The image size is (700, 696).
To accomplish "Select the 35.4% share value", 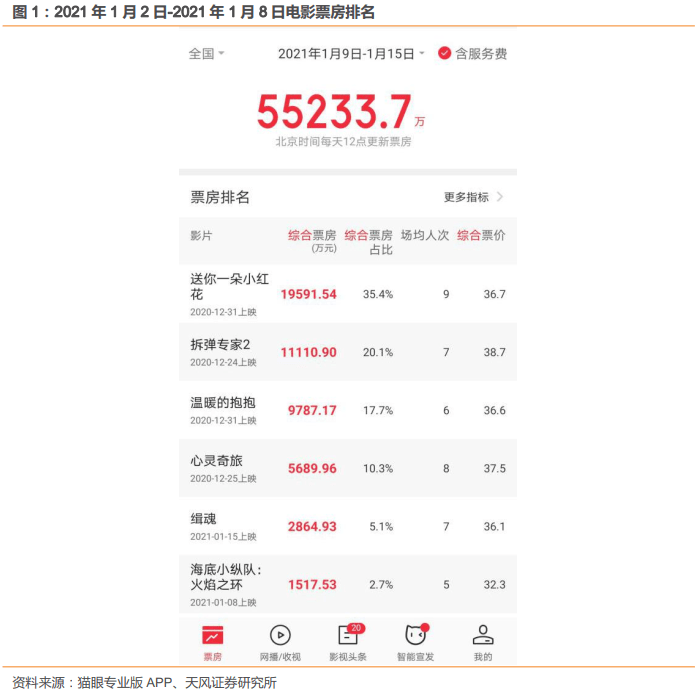I will [x=378, y=294].
